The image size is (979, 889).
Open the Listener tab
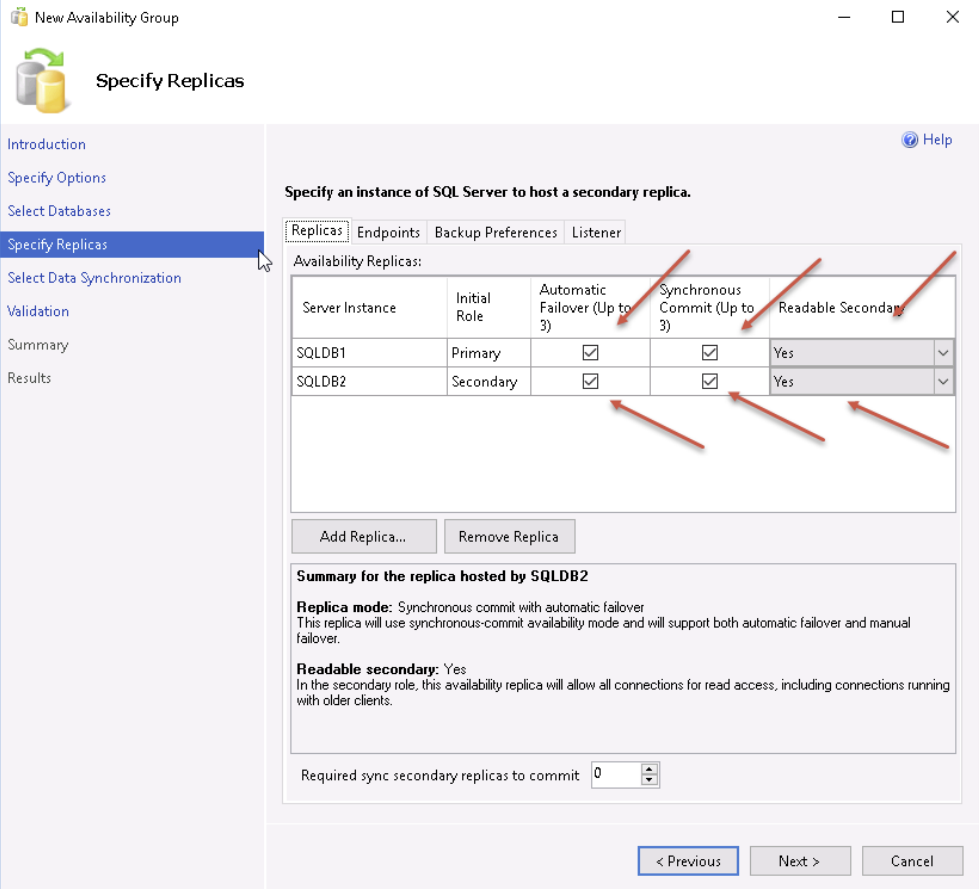click(596, 232)
